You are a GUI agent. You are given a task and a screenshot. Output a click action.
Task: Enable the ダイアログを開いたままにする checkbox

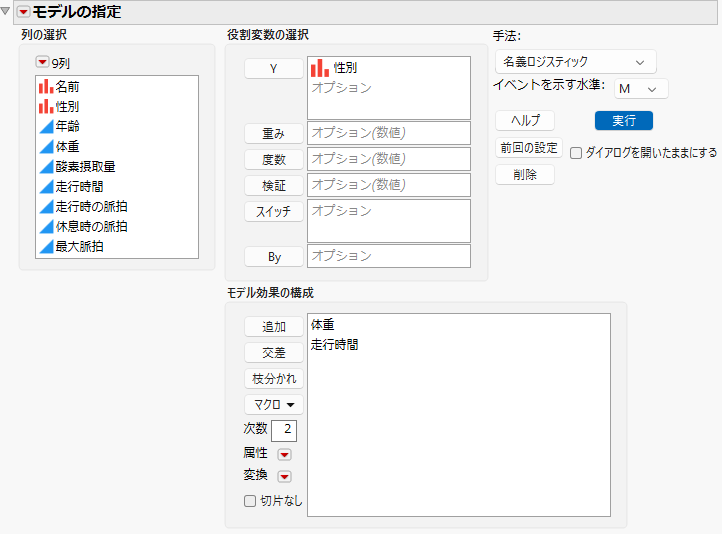[576, 153]
